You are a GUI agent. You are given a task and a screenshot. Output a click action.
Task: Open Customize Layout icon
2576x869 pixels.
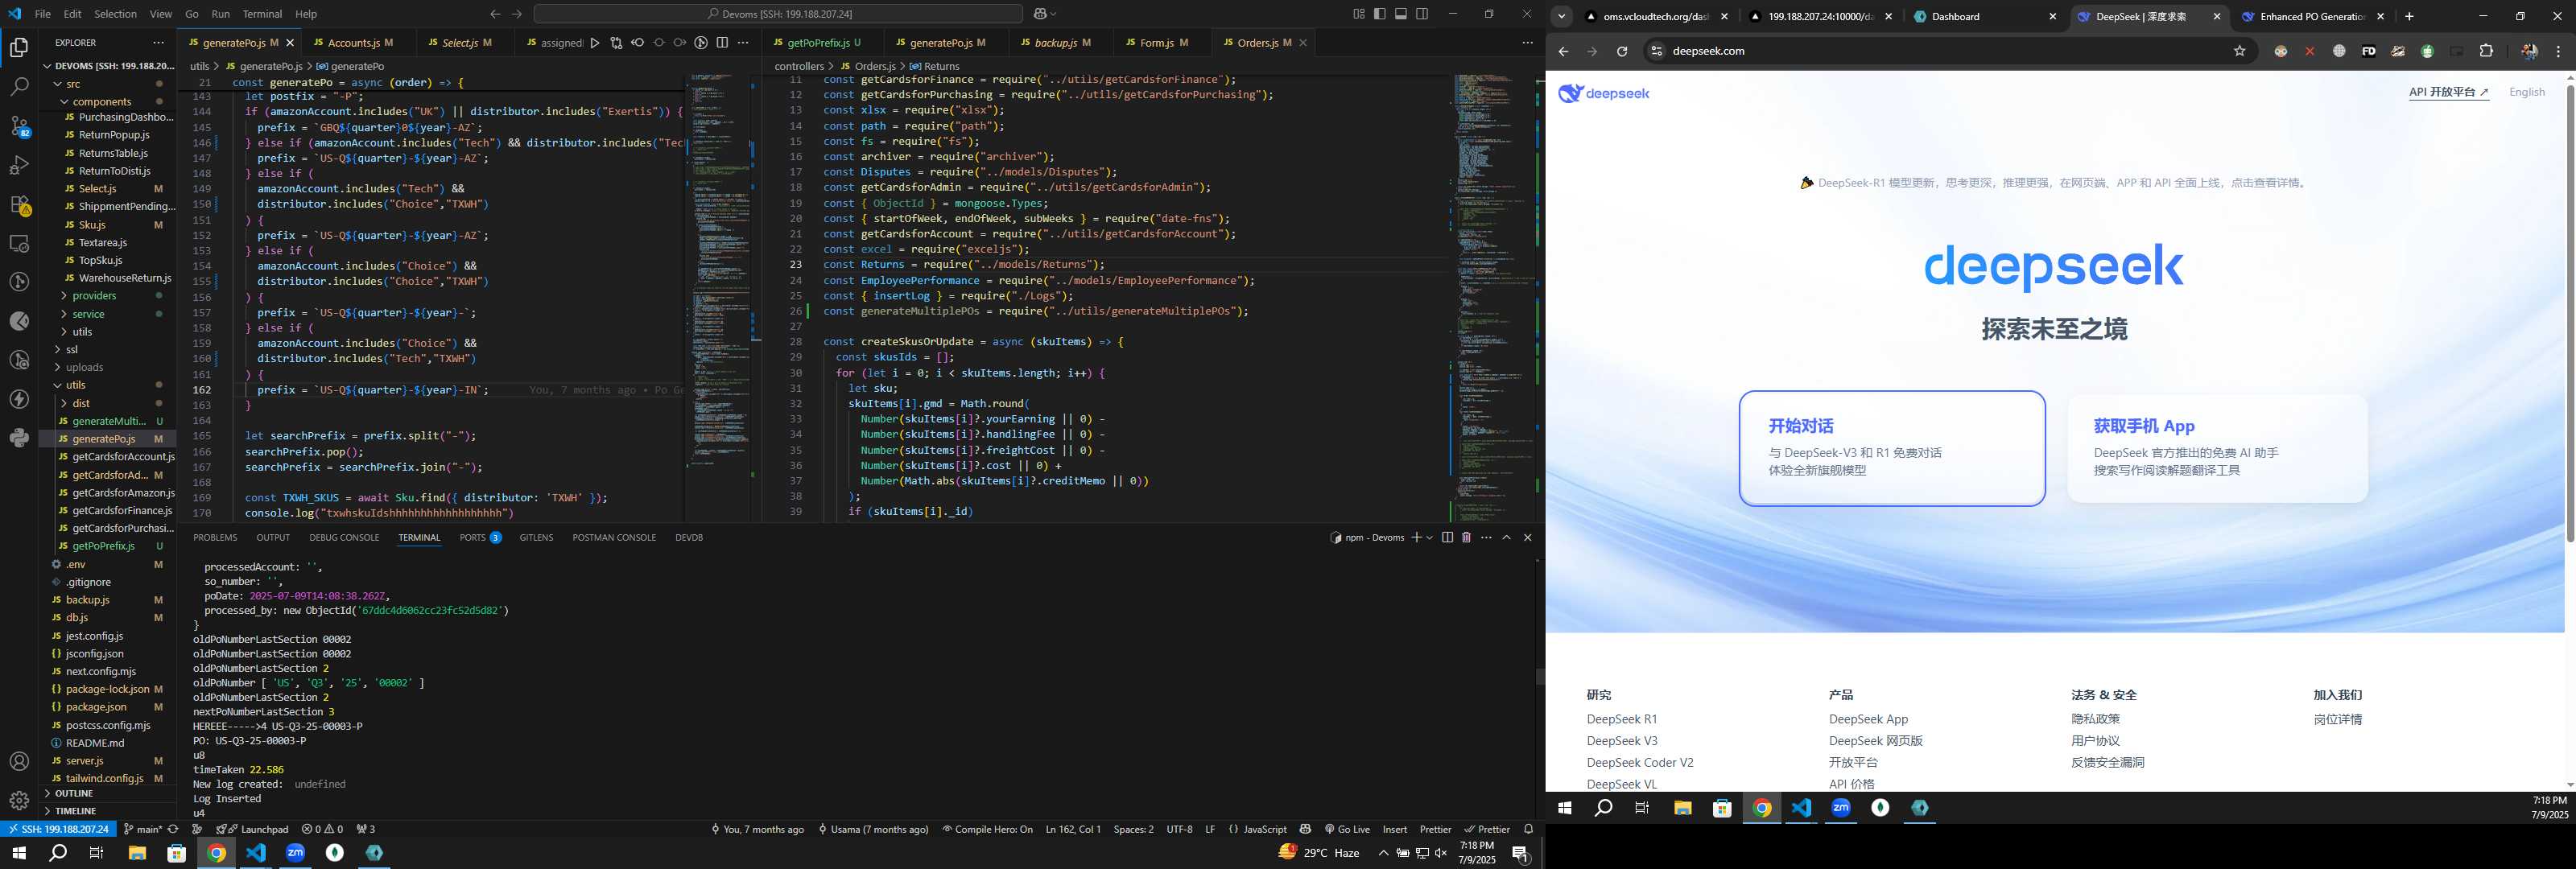click(1359, 14)
